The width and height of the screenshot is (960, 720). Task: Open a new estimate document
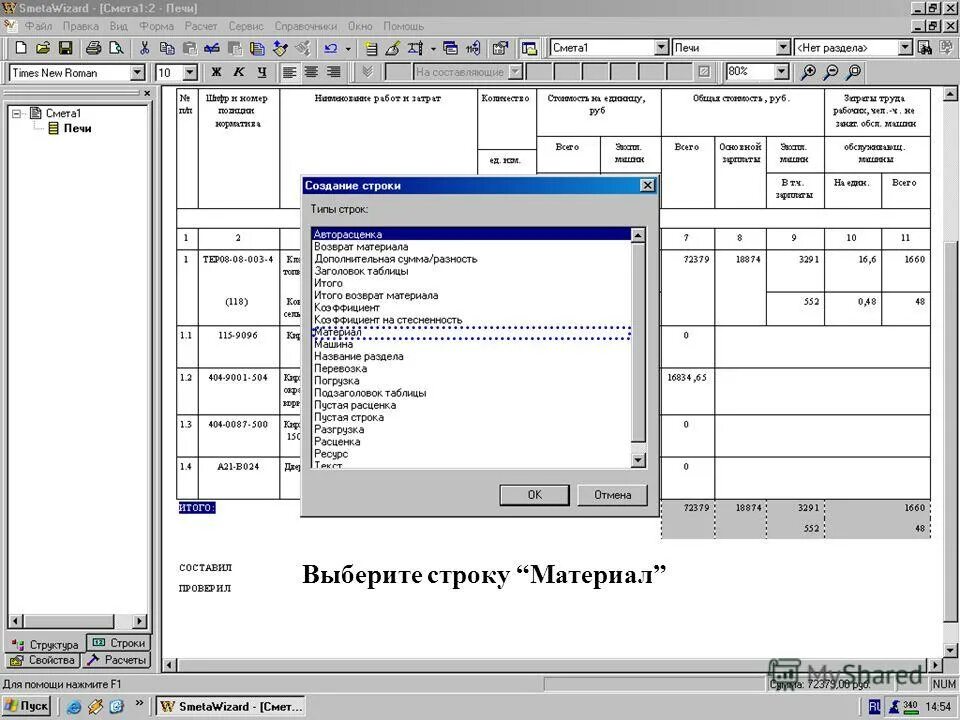coord(19,47)
